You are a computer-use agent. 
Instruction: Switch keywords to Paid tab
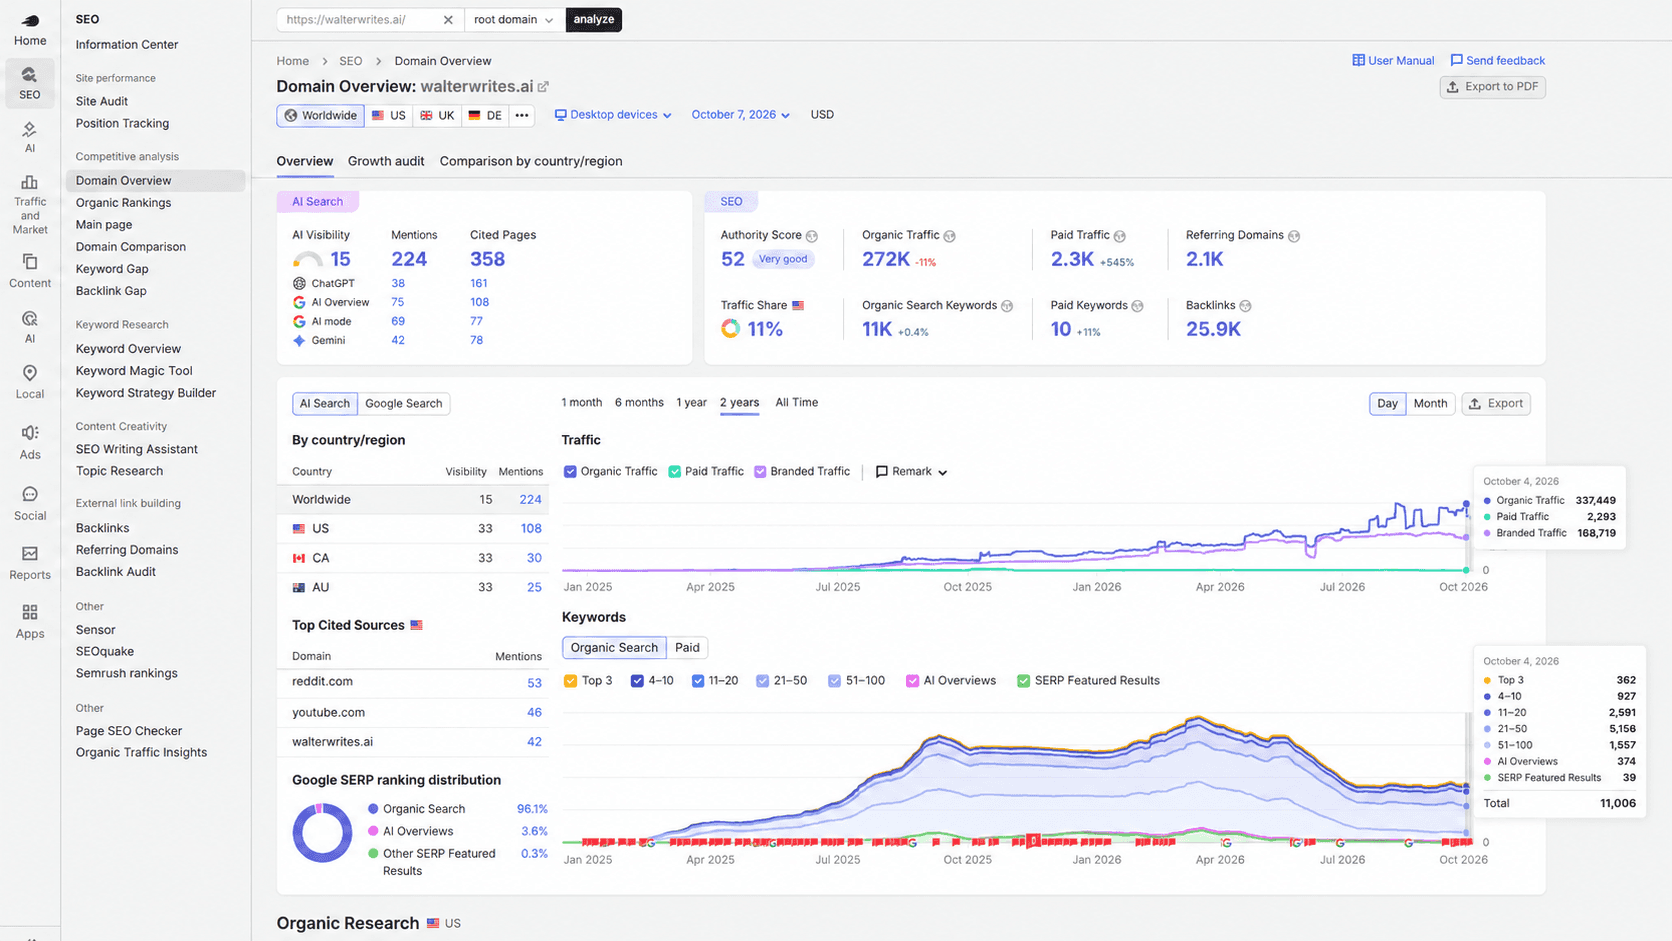click(x=687, y=648)
